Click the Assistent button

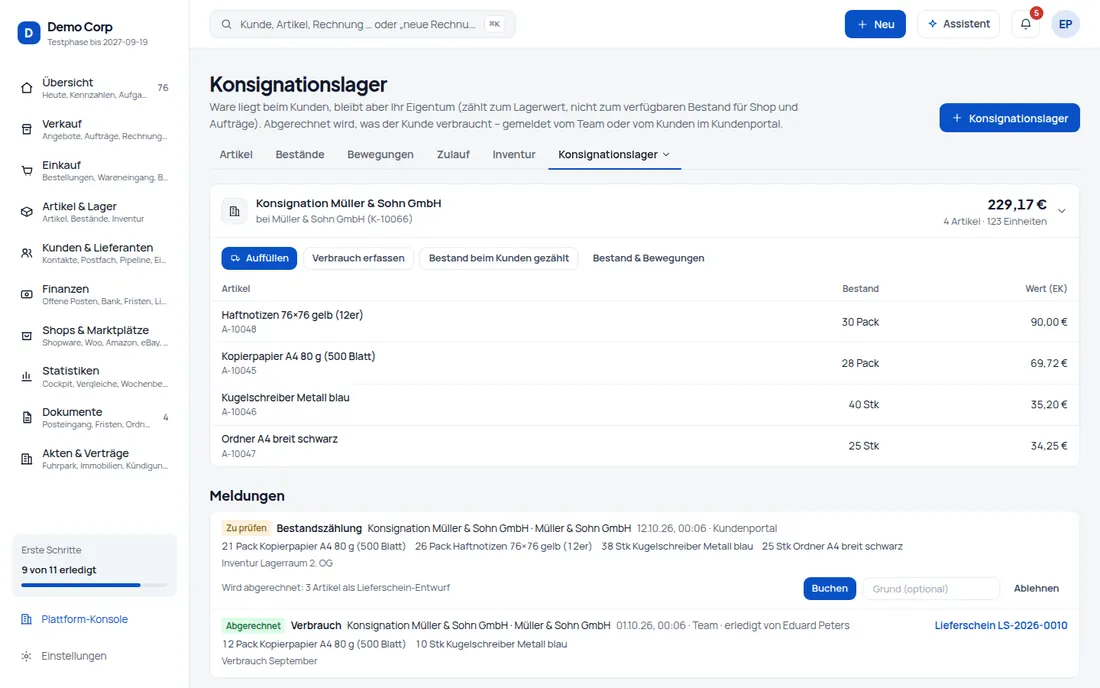[x=958, y=24]
